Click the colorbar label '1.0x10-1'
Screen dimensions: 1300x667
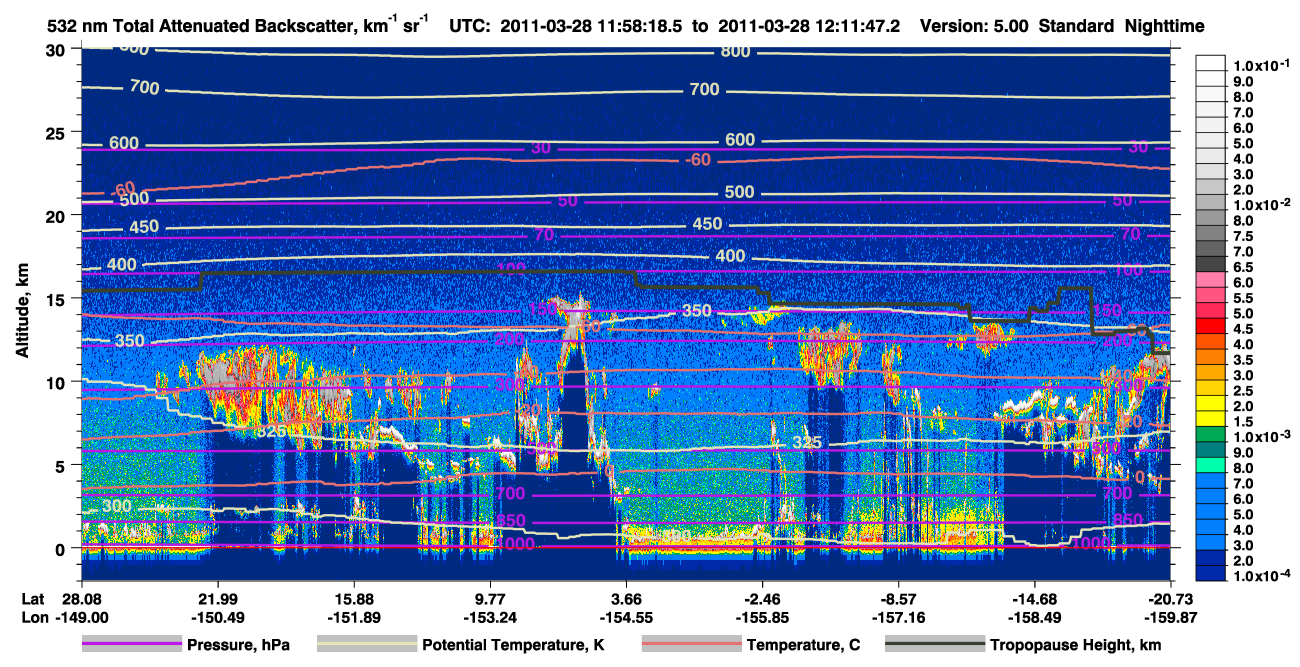[x=1262, y=65]
